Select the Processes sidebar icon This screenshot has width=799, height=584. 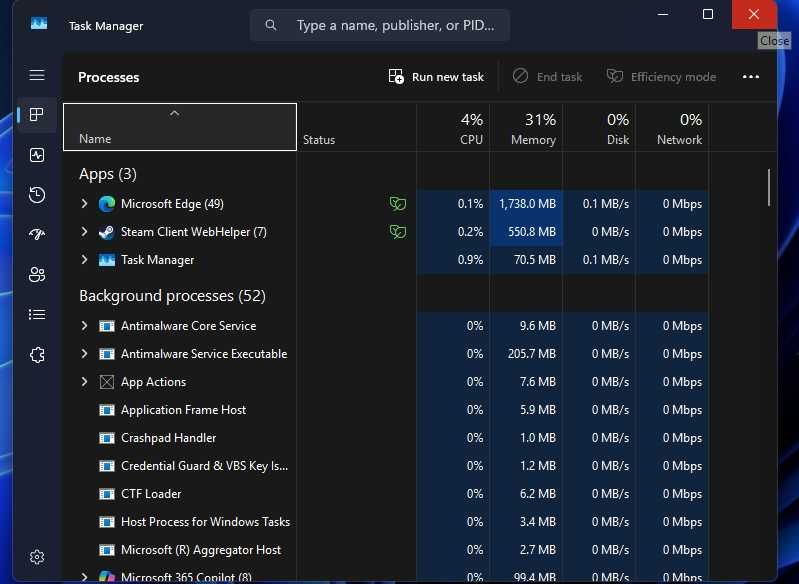coord(37,115)
